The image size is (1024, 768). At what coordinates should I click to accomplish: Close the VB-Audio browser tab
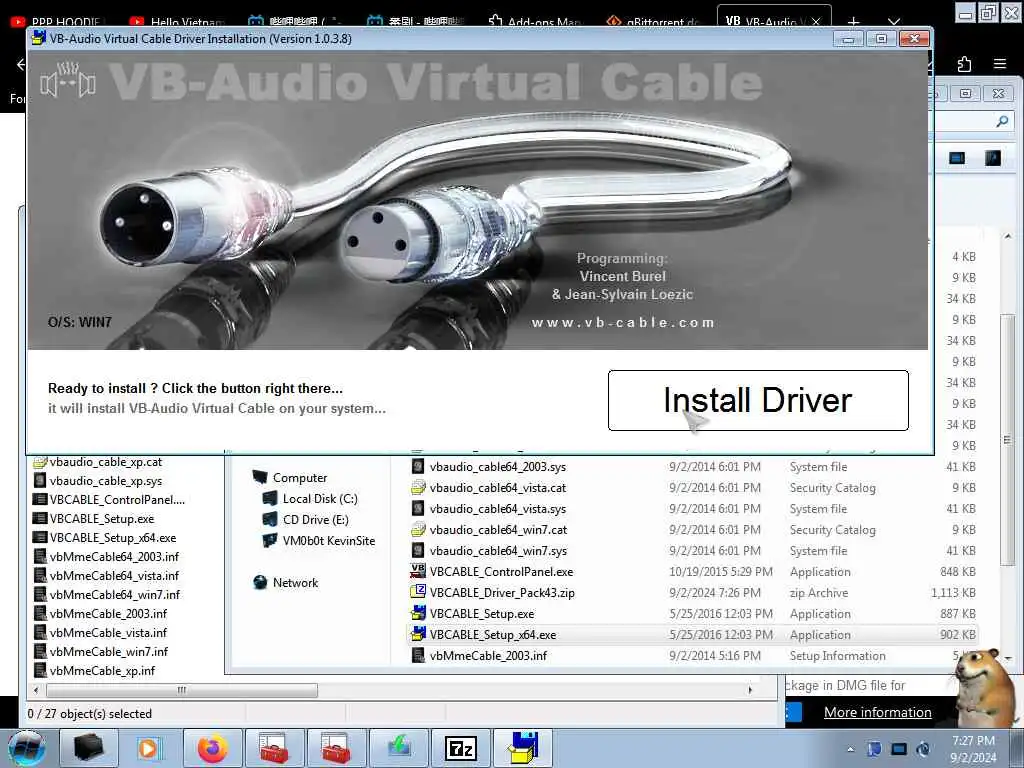click(816, 22)
